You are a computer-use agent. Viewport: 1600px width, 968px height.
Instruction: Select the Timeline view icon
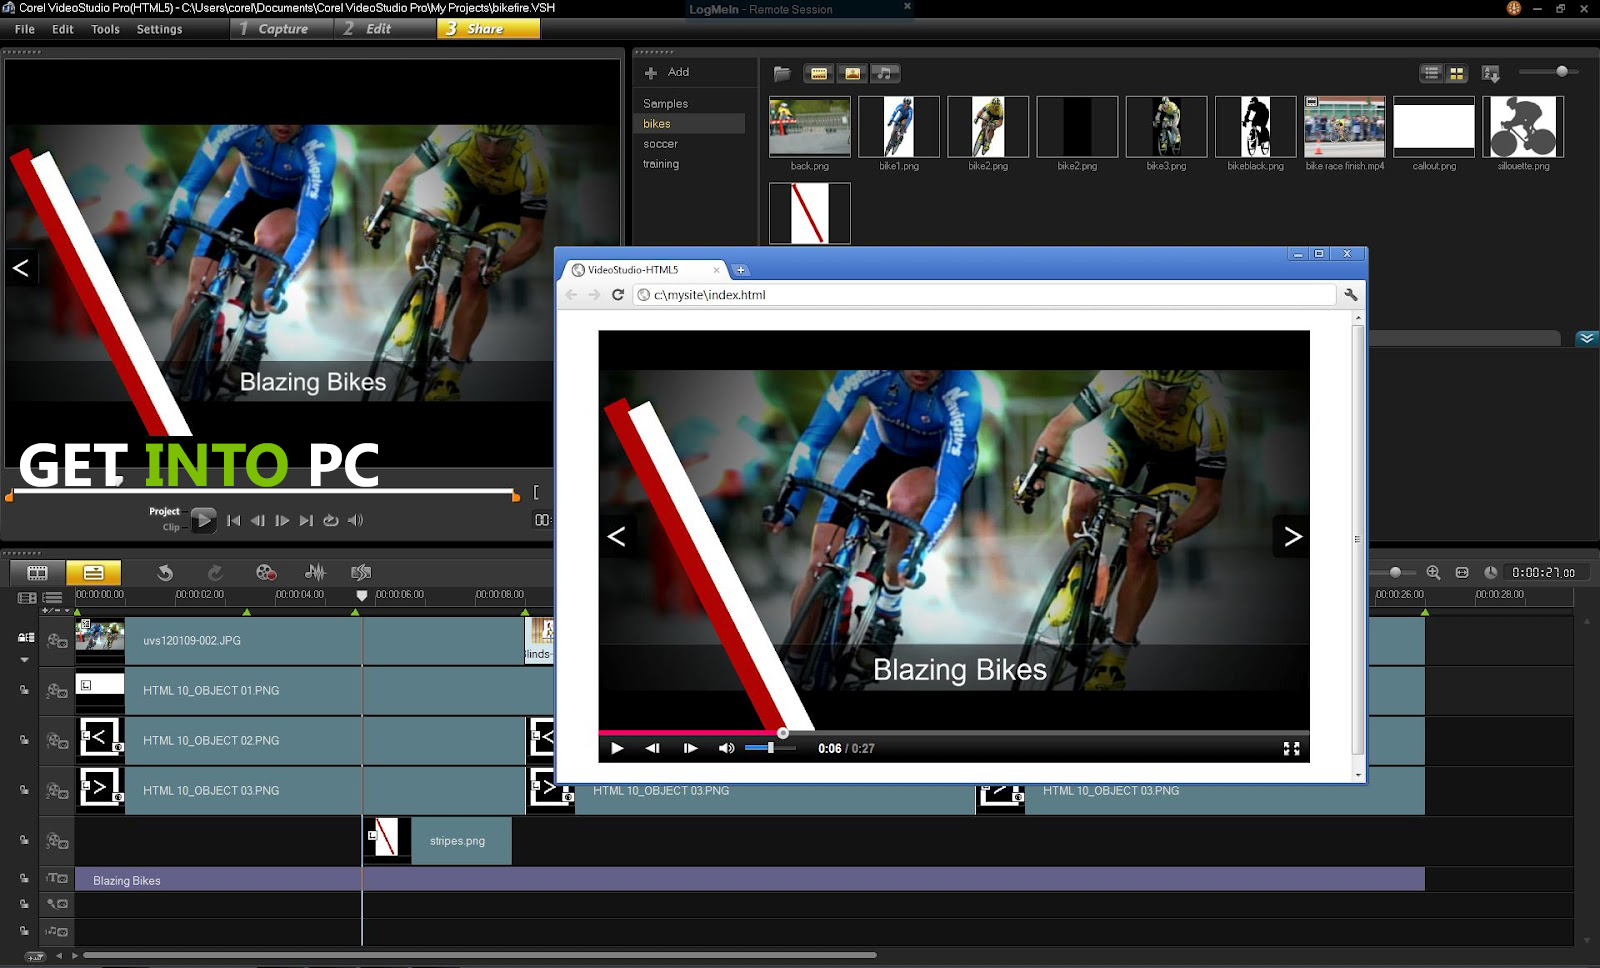click(94, 572)
